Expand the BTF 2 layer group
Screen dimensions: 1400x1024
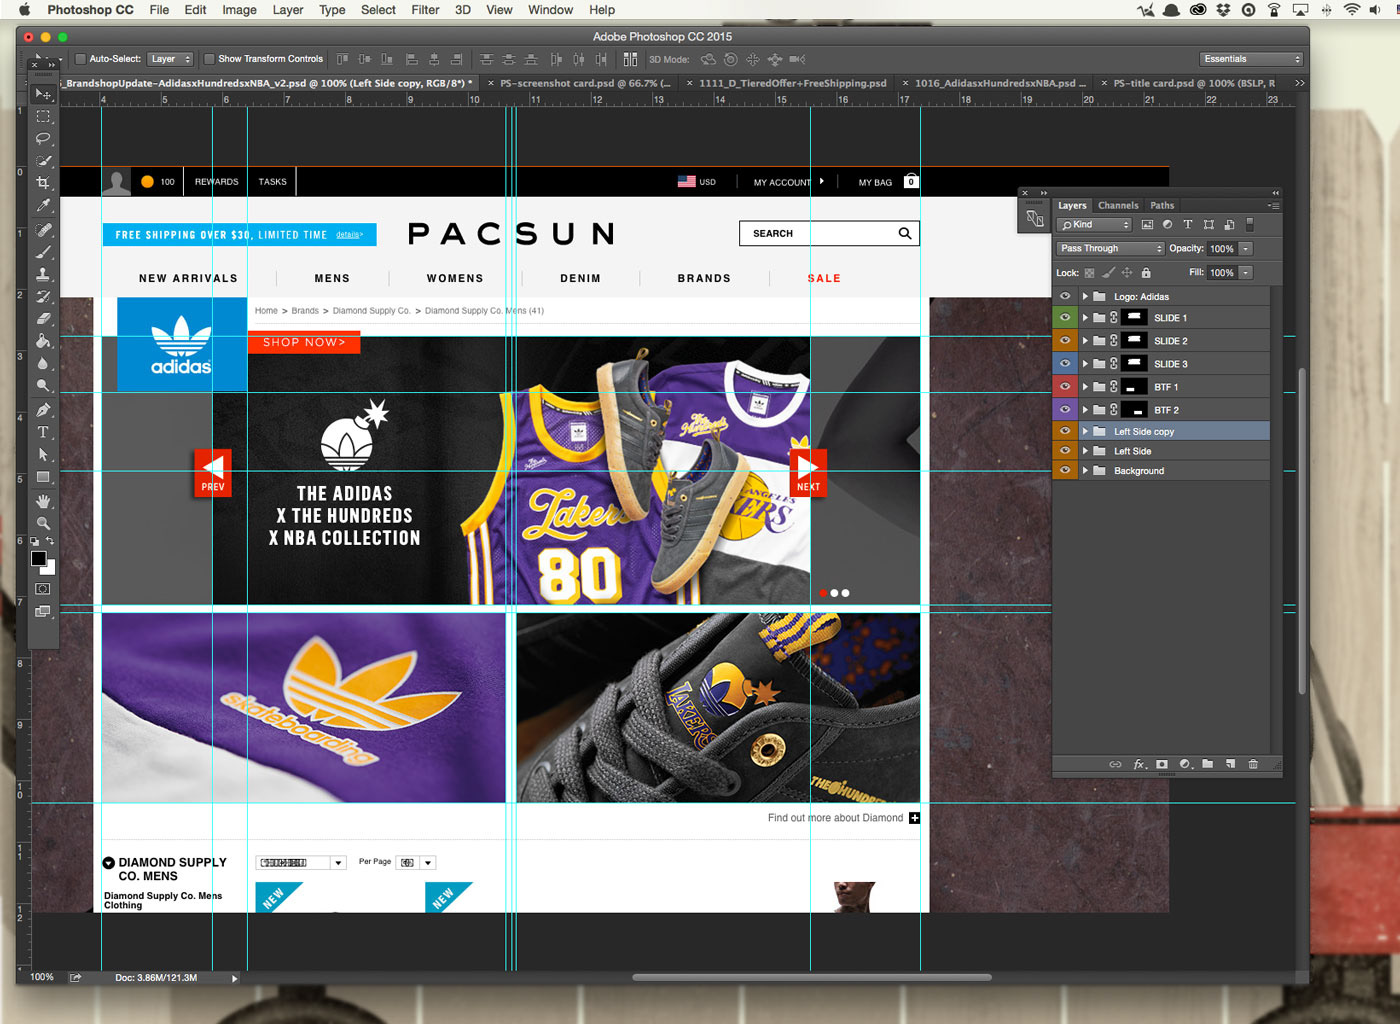tap(1085, 410)
